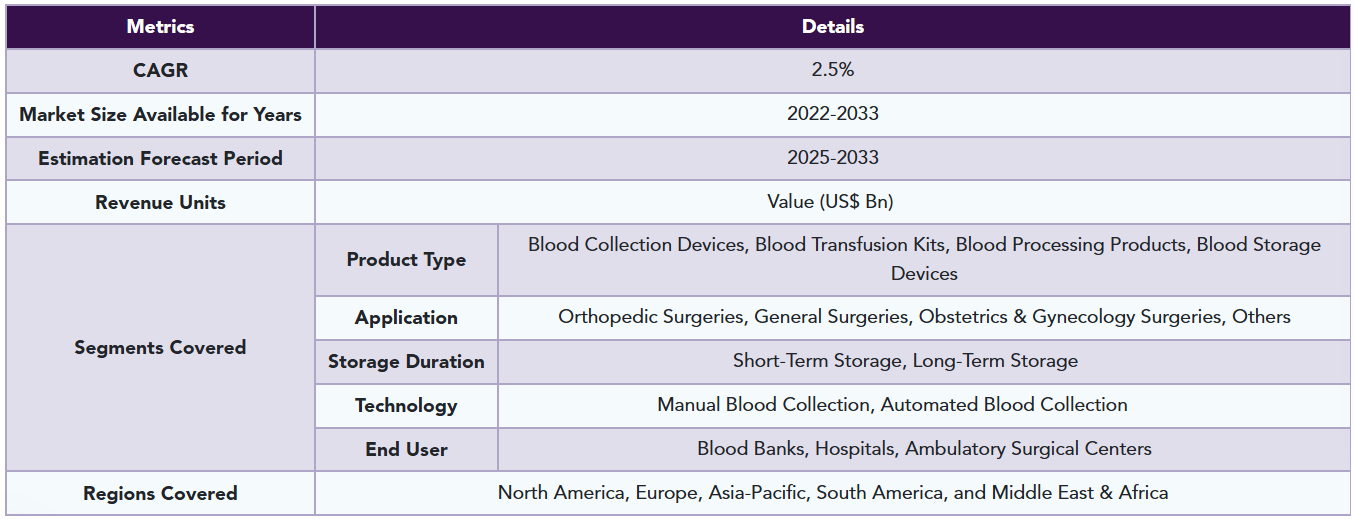
Task: Click the 2.5% CAGR value cell
Action: (833, 71)
